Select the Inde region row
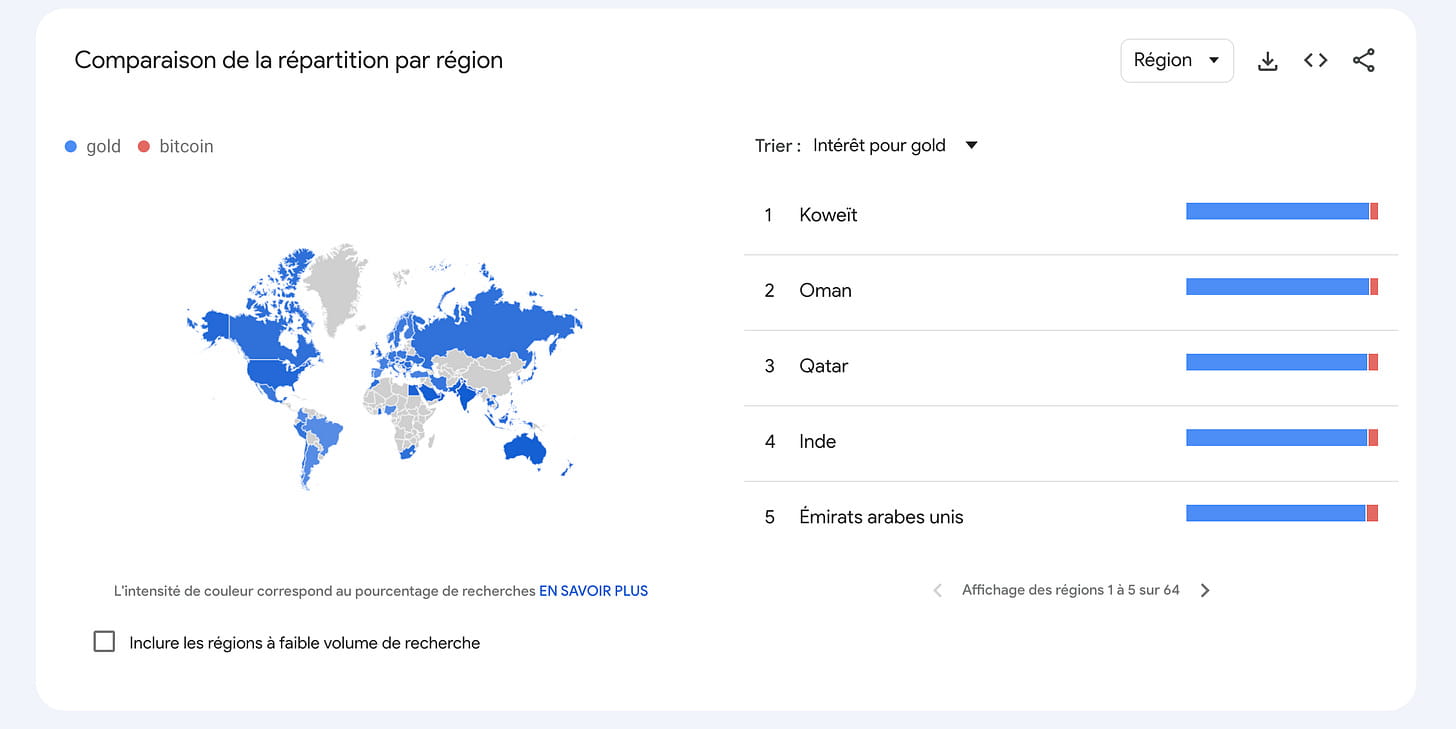Image resolution: width=1456 pixels, height=729 pixels. click(x=817, y=442)
